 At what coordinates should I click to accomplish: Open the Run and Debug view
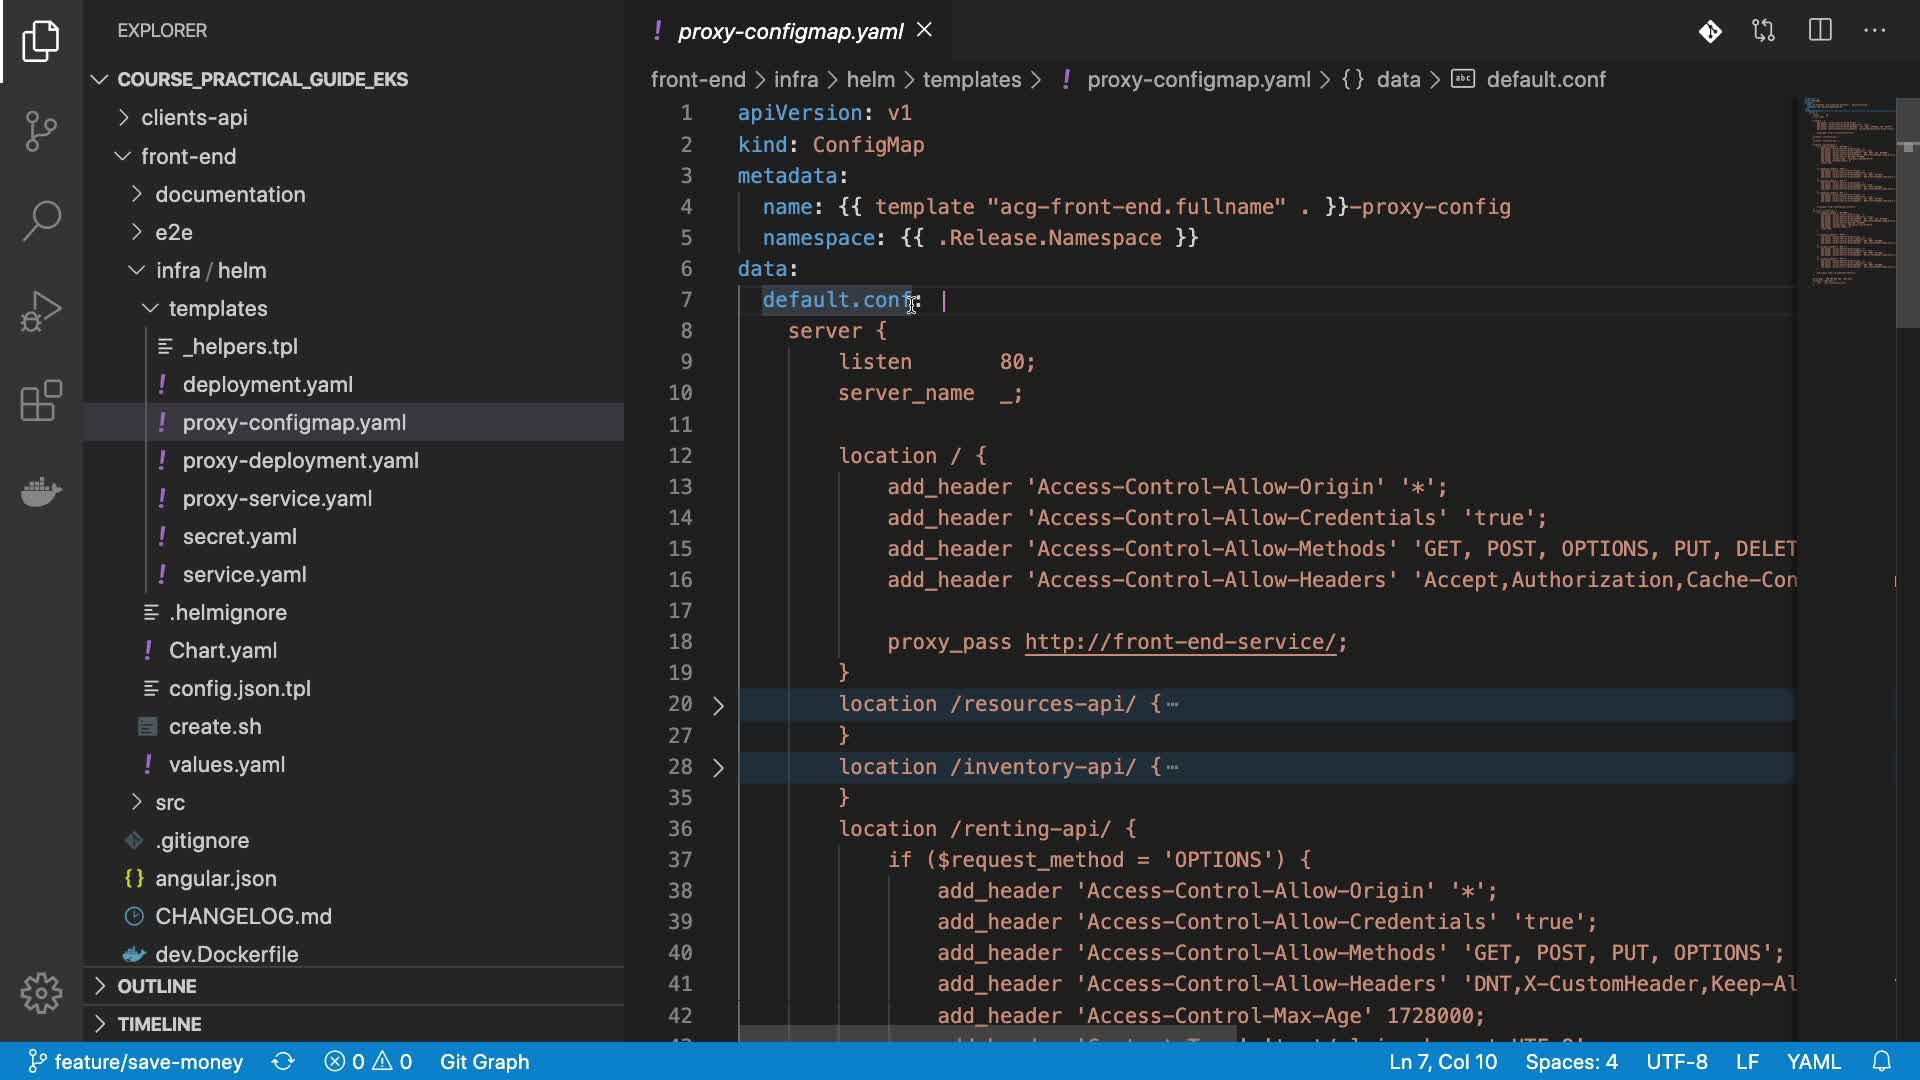coord(41,311)
